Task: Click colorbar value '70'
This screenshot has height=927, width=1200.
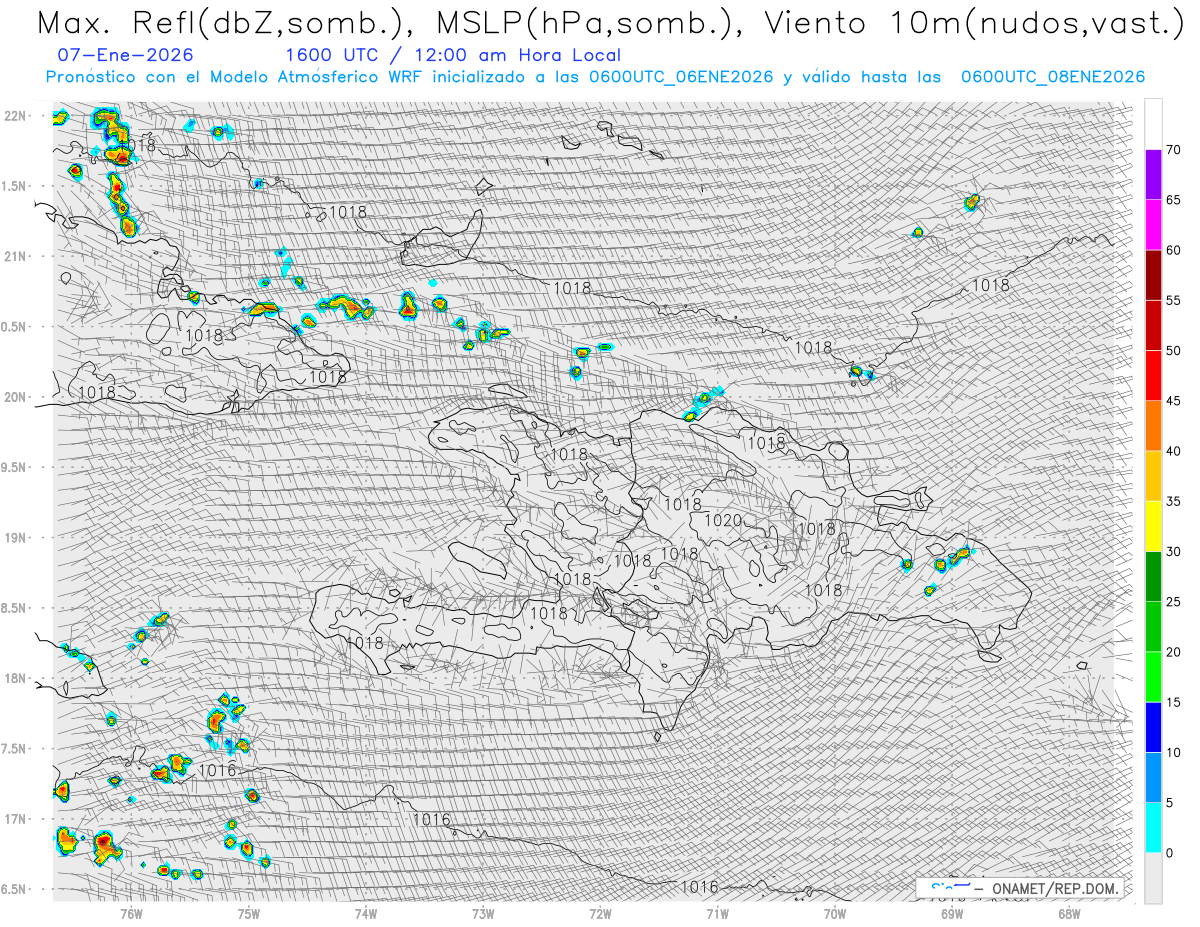Action: 1173,150
